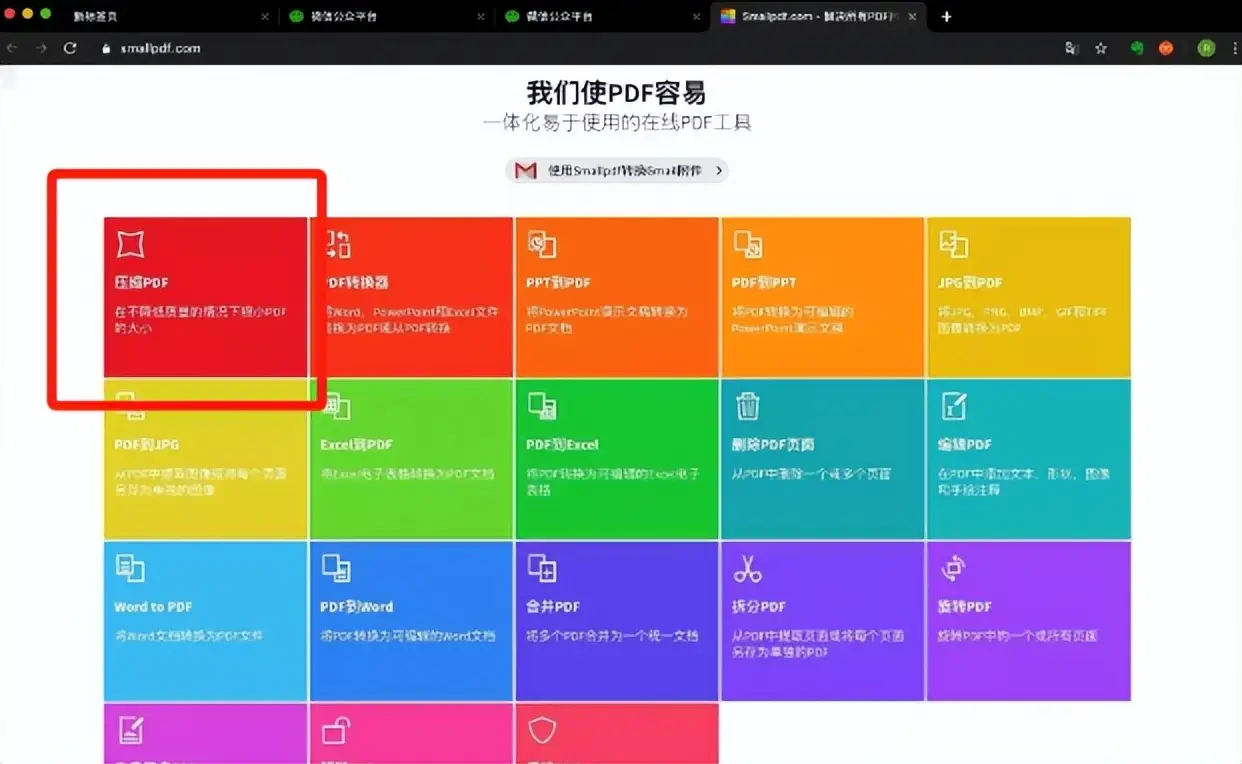1242x764 pixels.
Task: Click the green extension icon in toolbar
Action: pos(1138,47)
